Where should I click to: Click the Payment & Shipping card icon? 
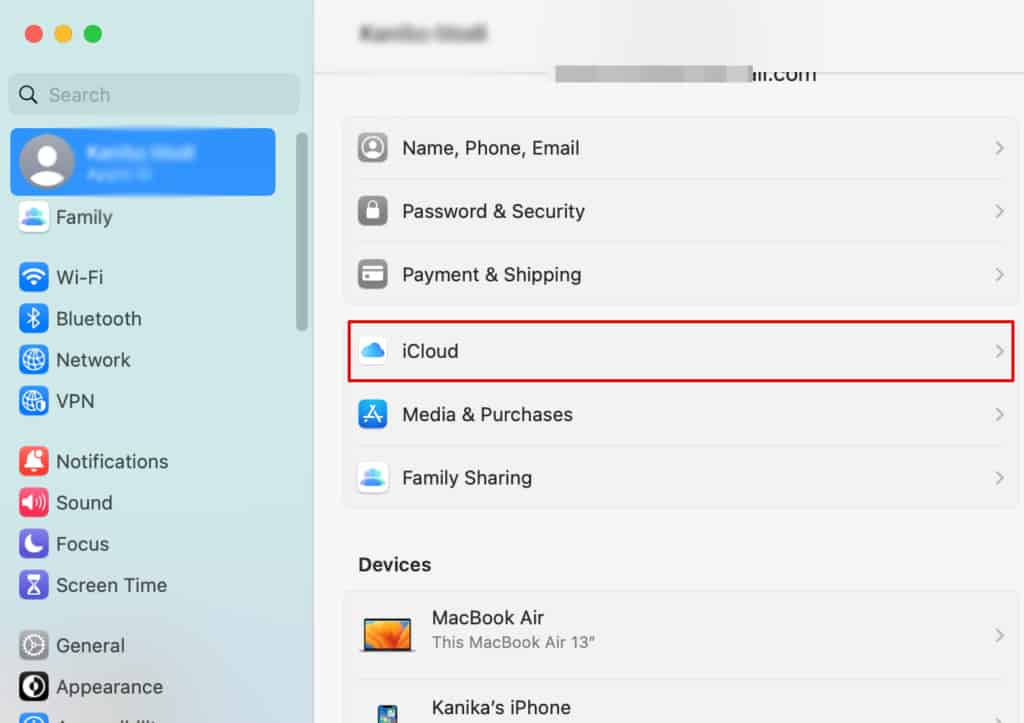(x=372, y=274)
